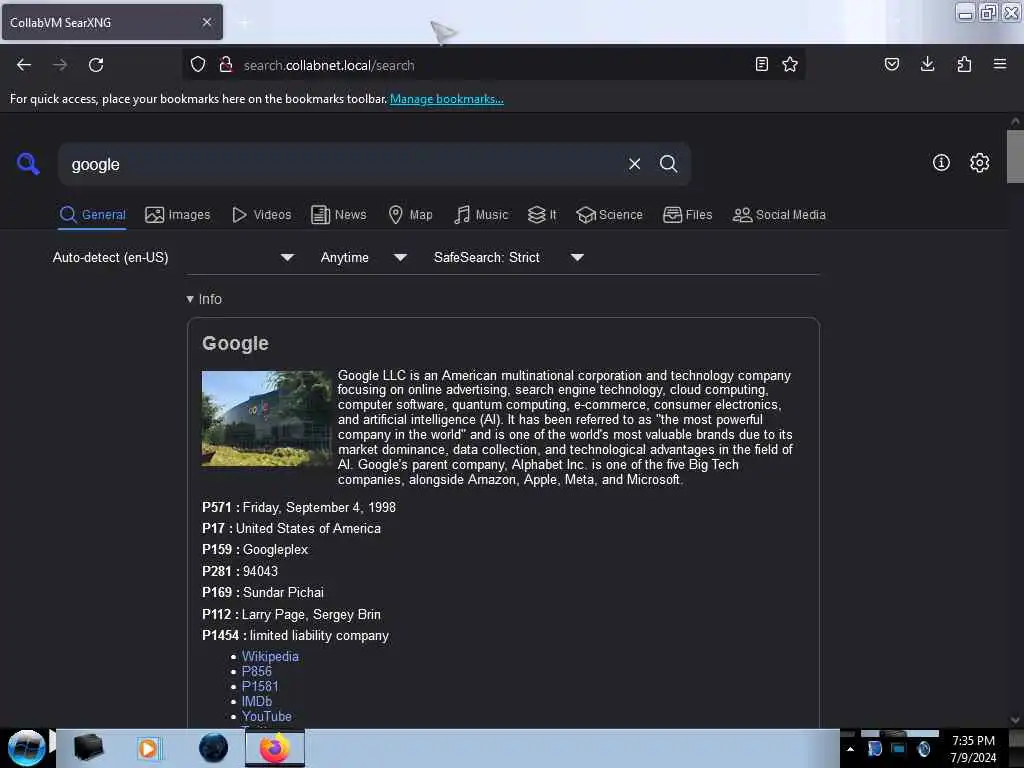Close the CollabVM SearXNG tab
1024x768 pixels.
pyautogui.click(x=207, y=22)
